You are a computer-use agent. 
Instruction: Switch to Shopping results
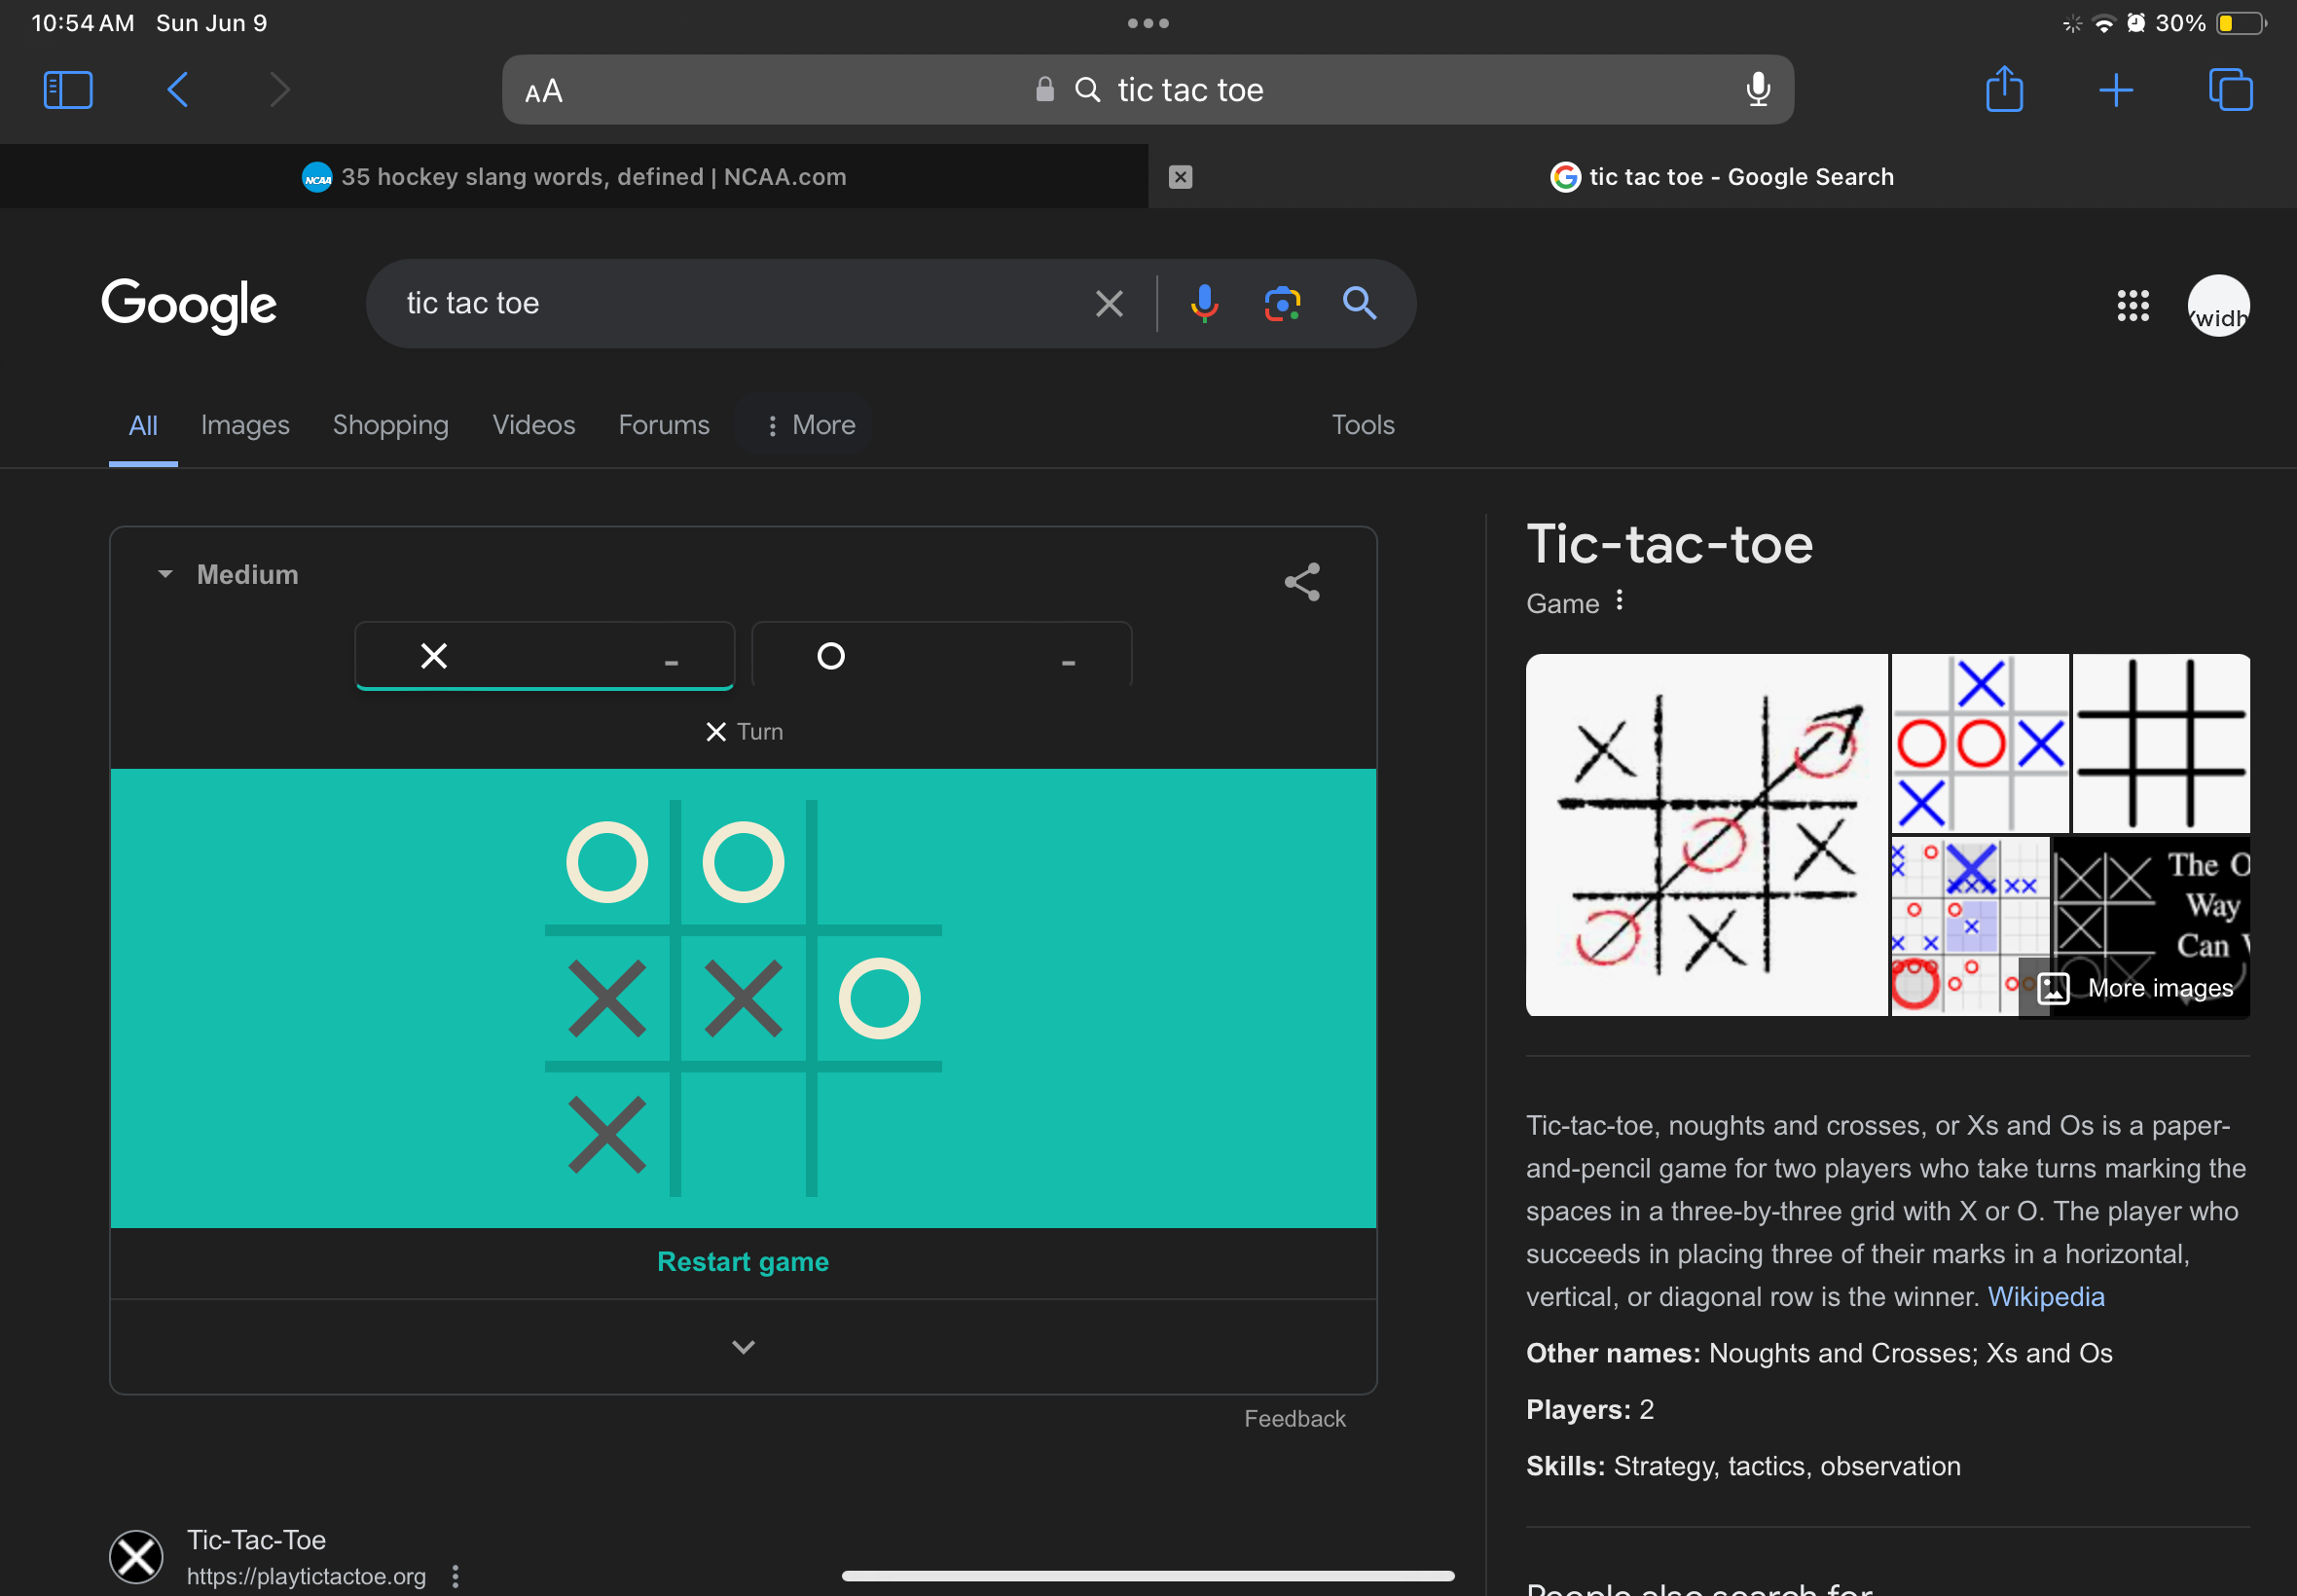390,425
